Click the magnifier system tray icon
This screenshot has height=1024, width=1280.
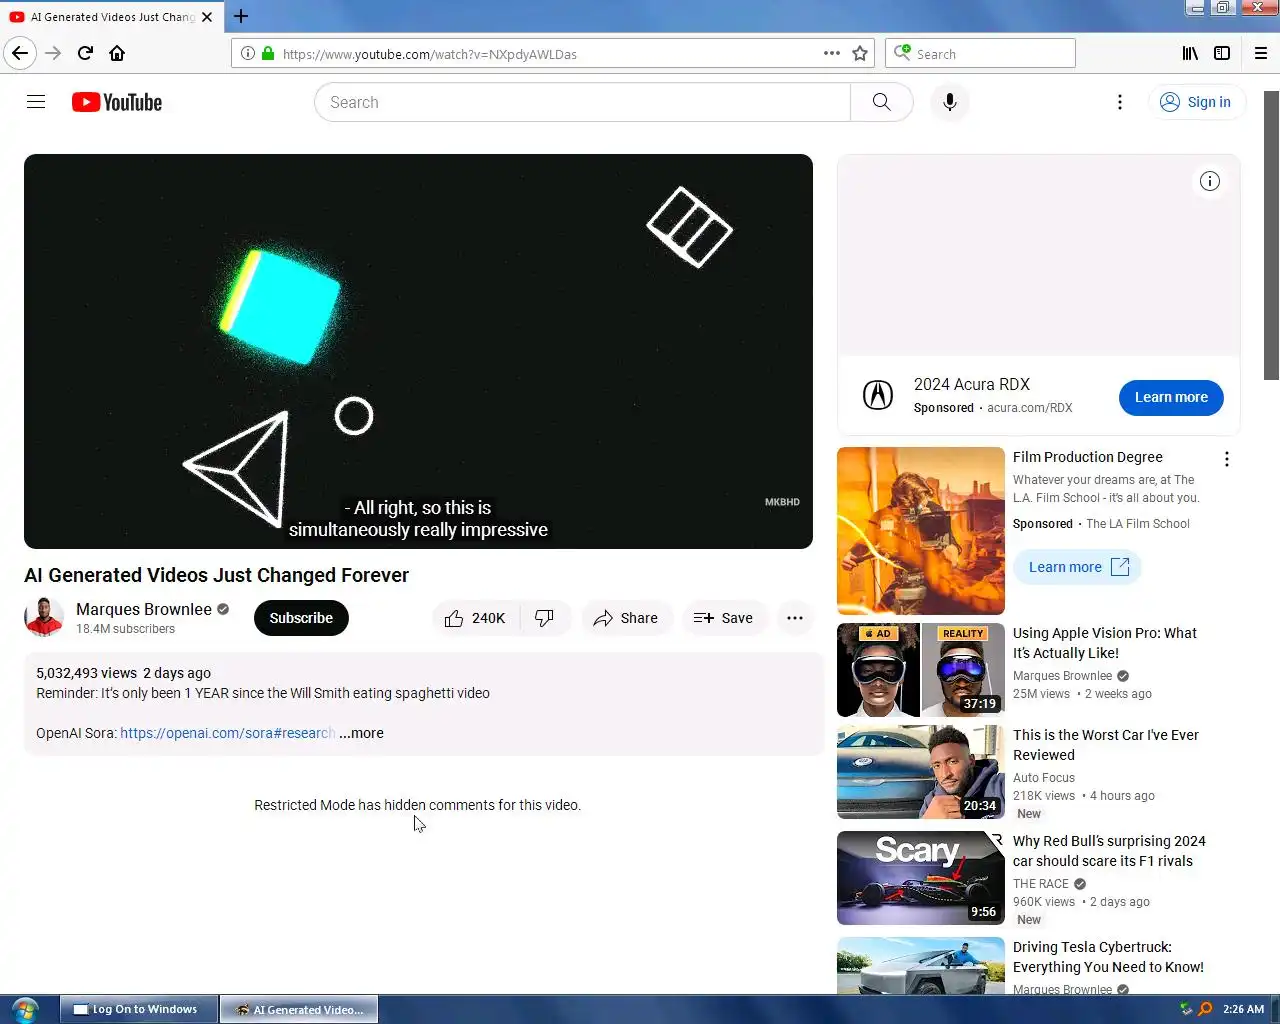[1205, 1009]
